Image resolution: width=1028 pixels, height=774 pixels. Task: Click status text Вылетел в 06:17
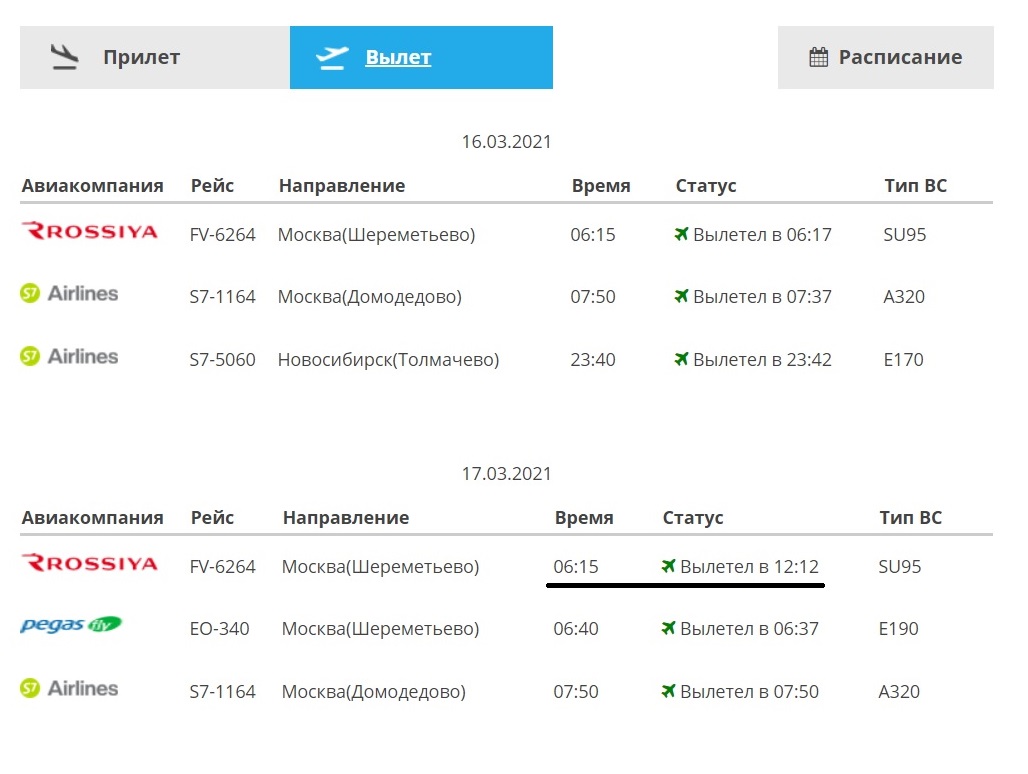tap(762, 235)
